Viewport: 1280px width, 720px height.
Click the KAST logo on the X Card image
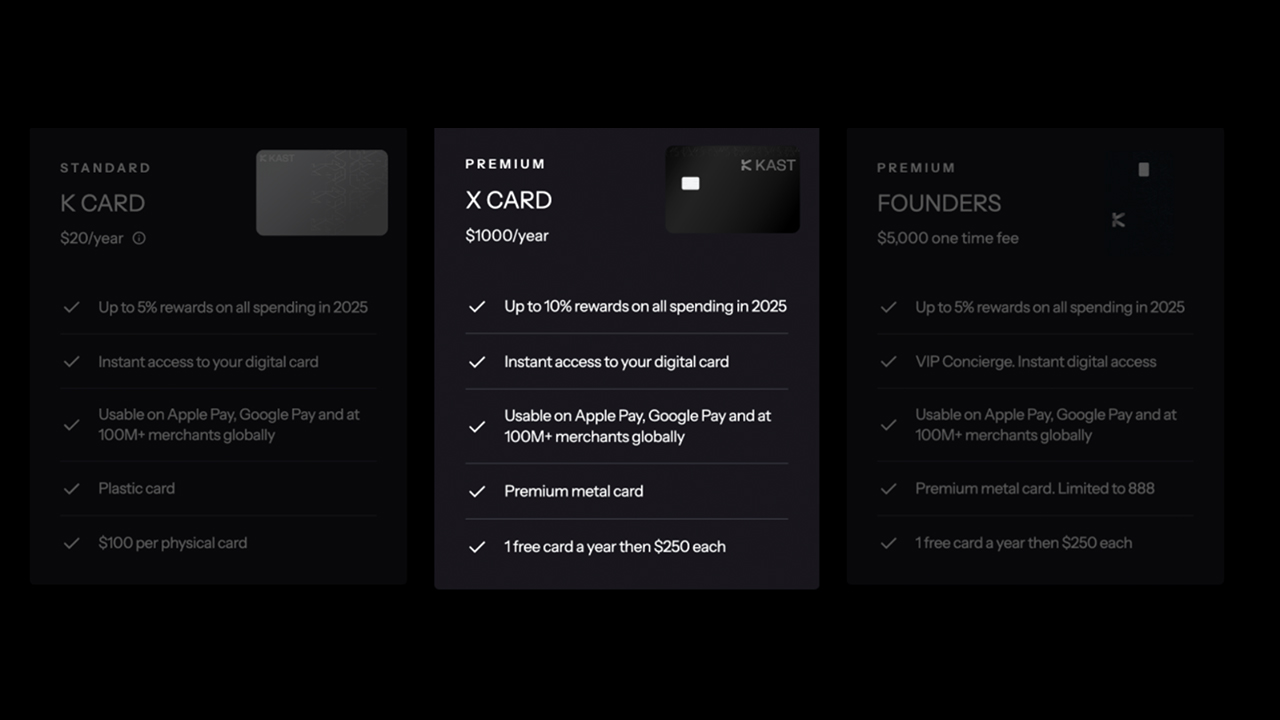pos(767,165)
